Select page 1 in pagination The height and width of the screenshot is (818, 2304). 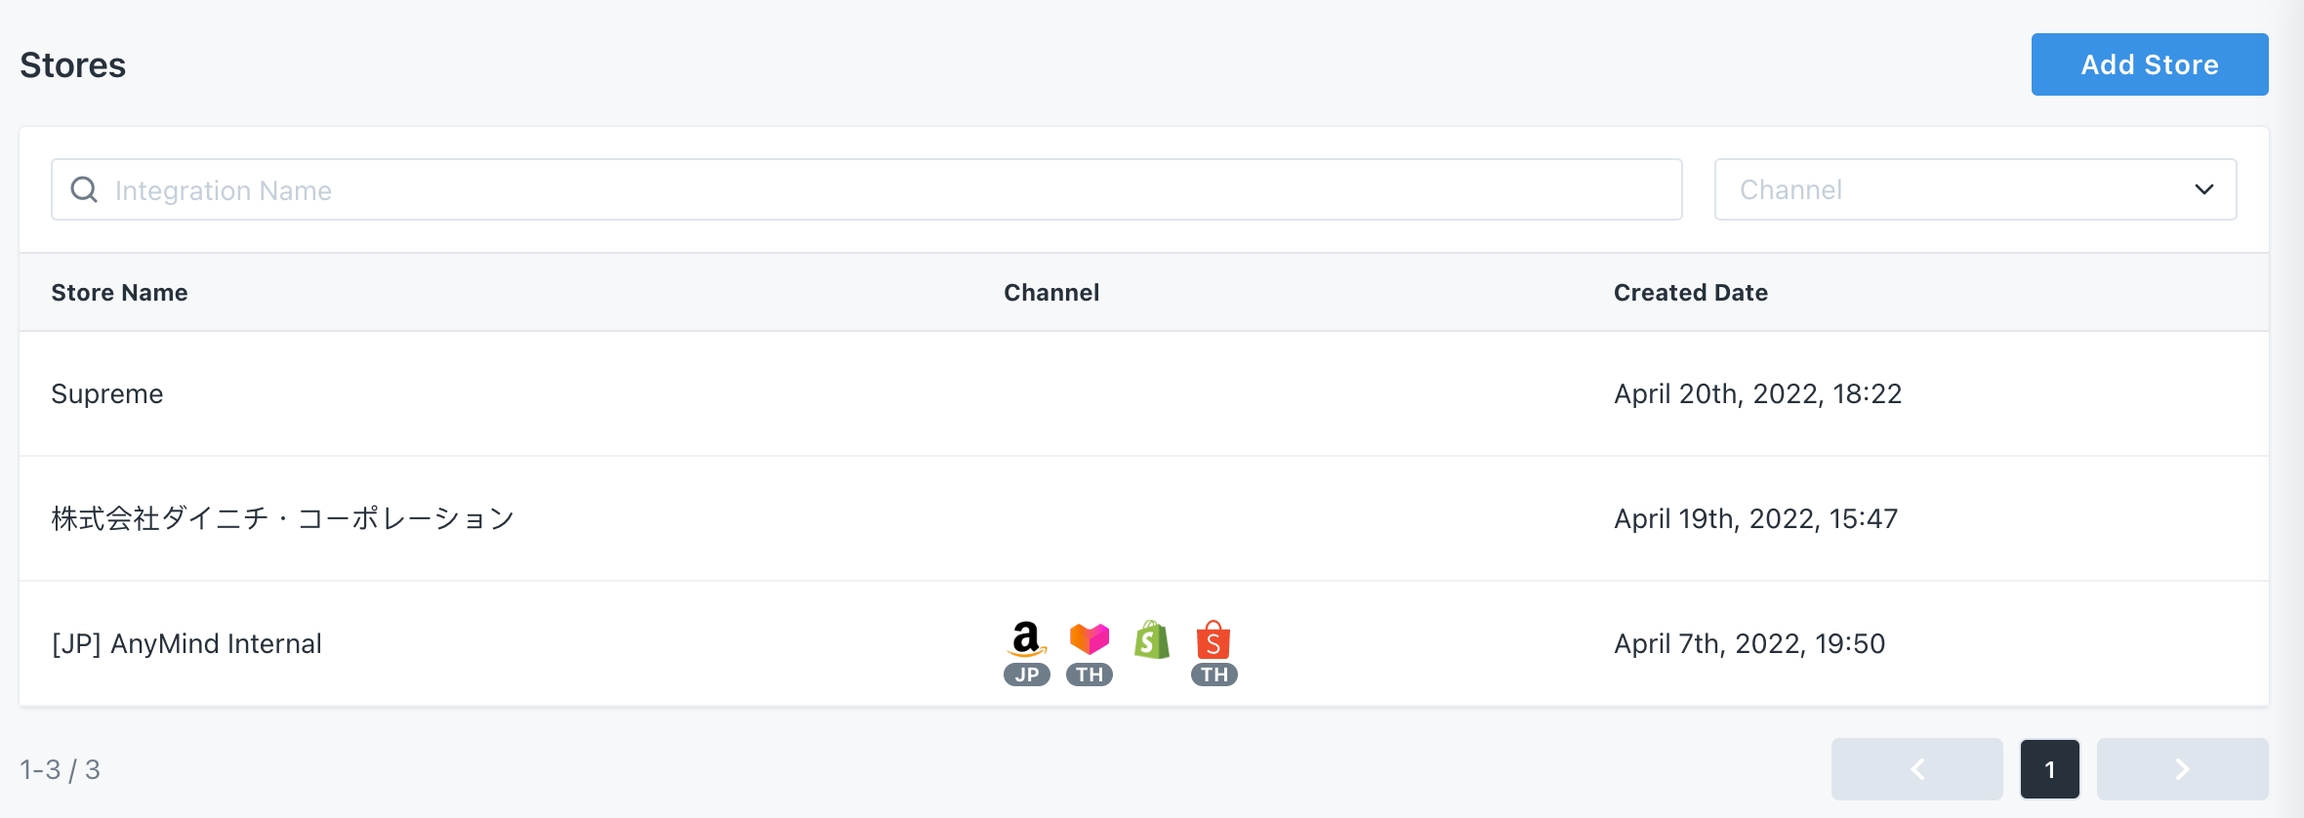coord(2049,769)
